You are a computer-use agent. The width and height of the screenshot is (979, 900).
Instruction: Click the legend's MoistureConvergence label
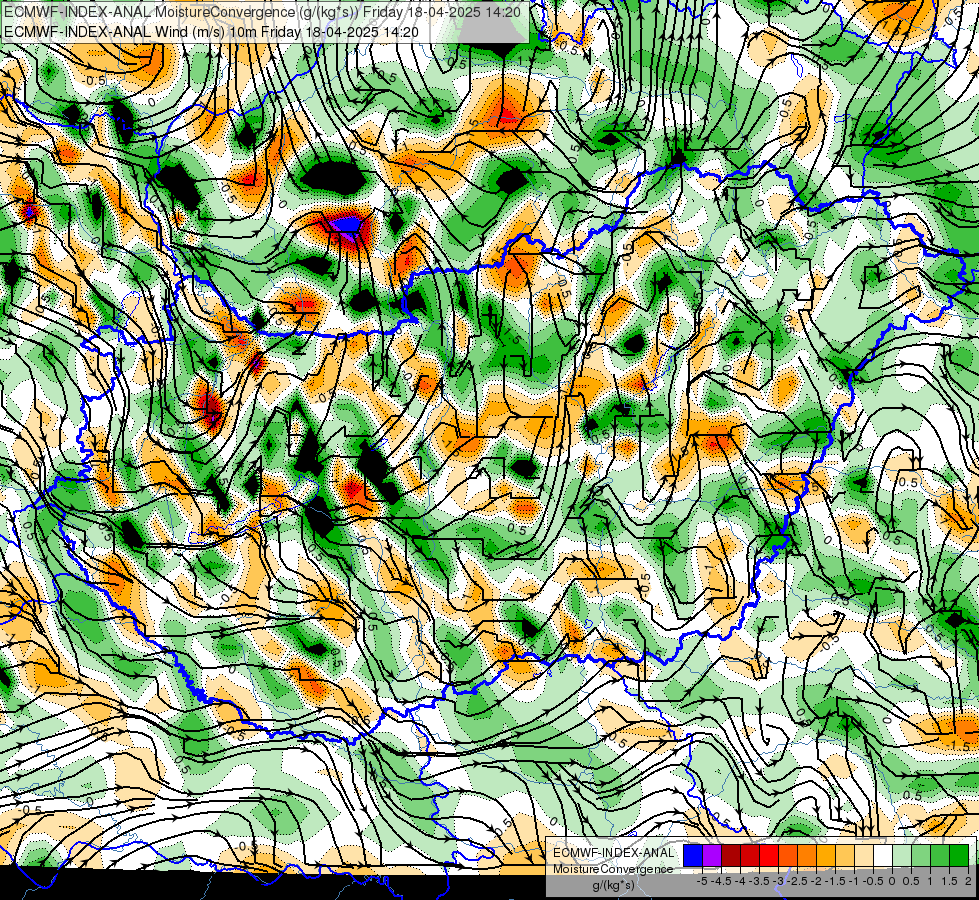click(613, 869)
